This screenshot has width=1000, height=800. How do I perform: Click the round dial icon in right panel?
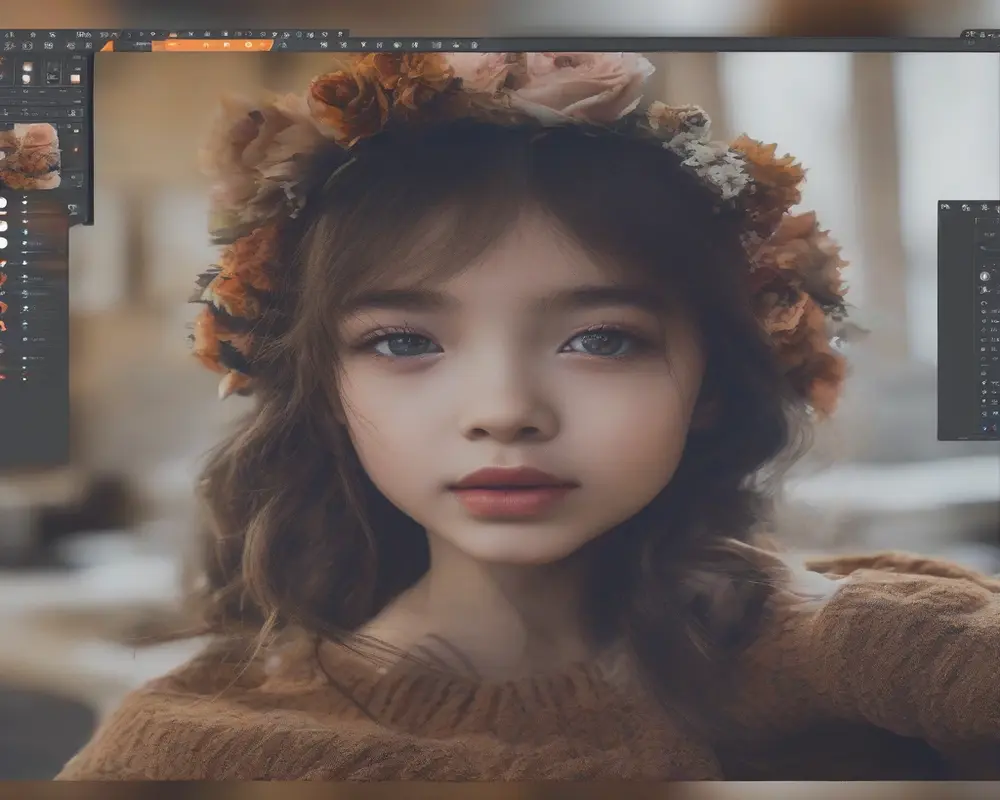[985, 276]
